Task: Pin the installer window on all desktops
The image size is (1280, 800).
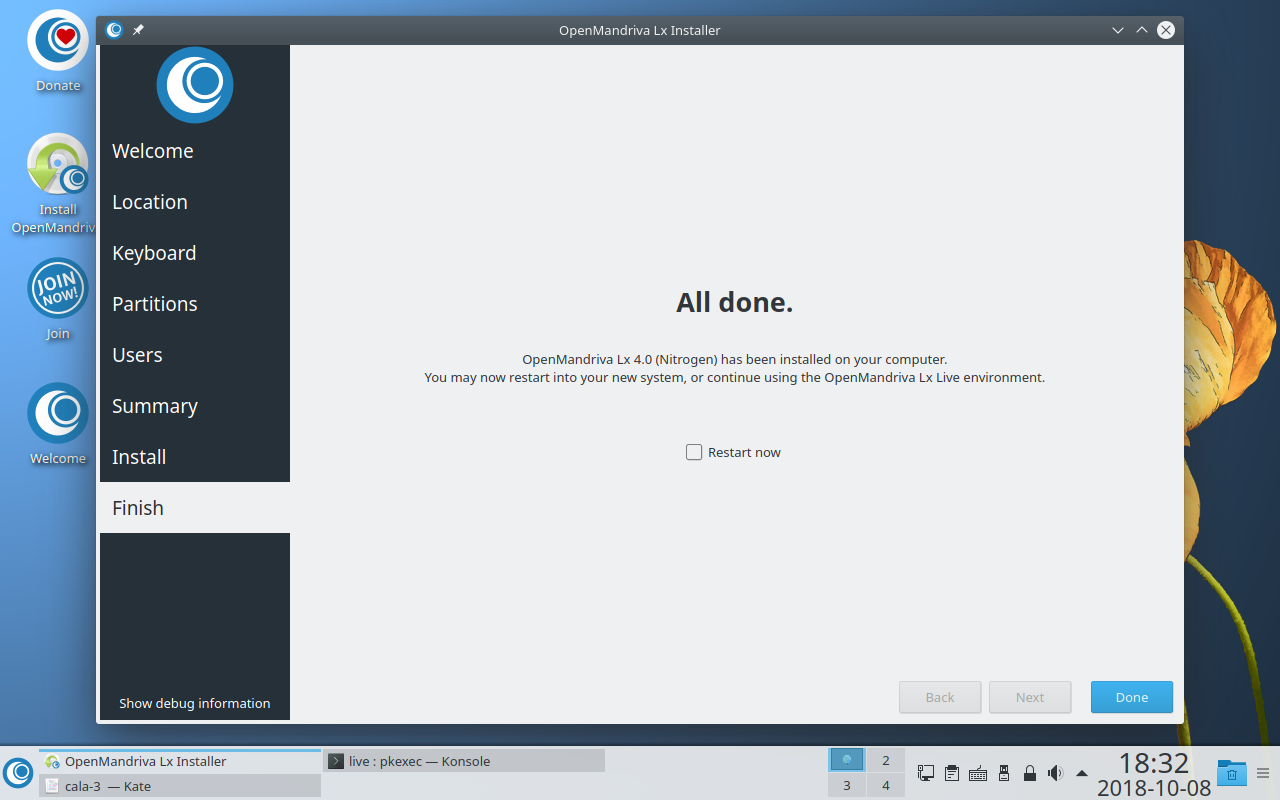Action: 138,30
